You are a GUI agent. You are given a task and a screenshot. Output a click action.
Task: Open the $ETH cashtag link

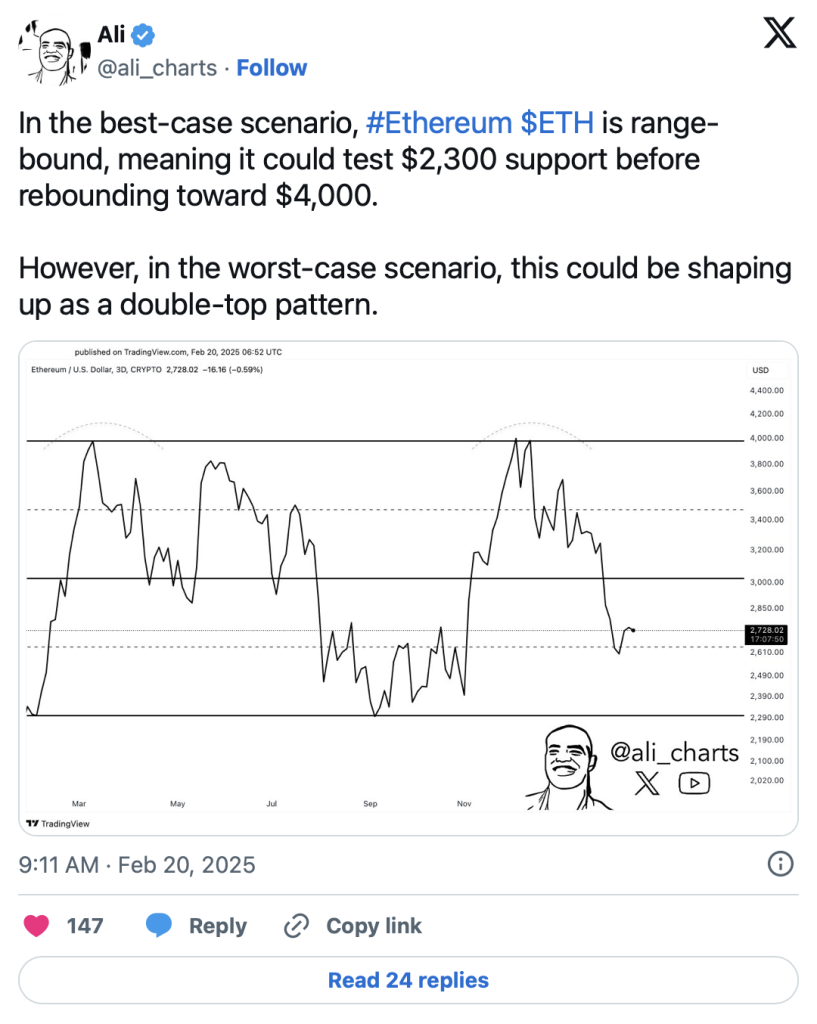coord(557,123)
